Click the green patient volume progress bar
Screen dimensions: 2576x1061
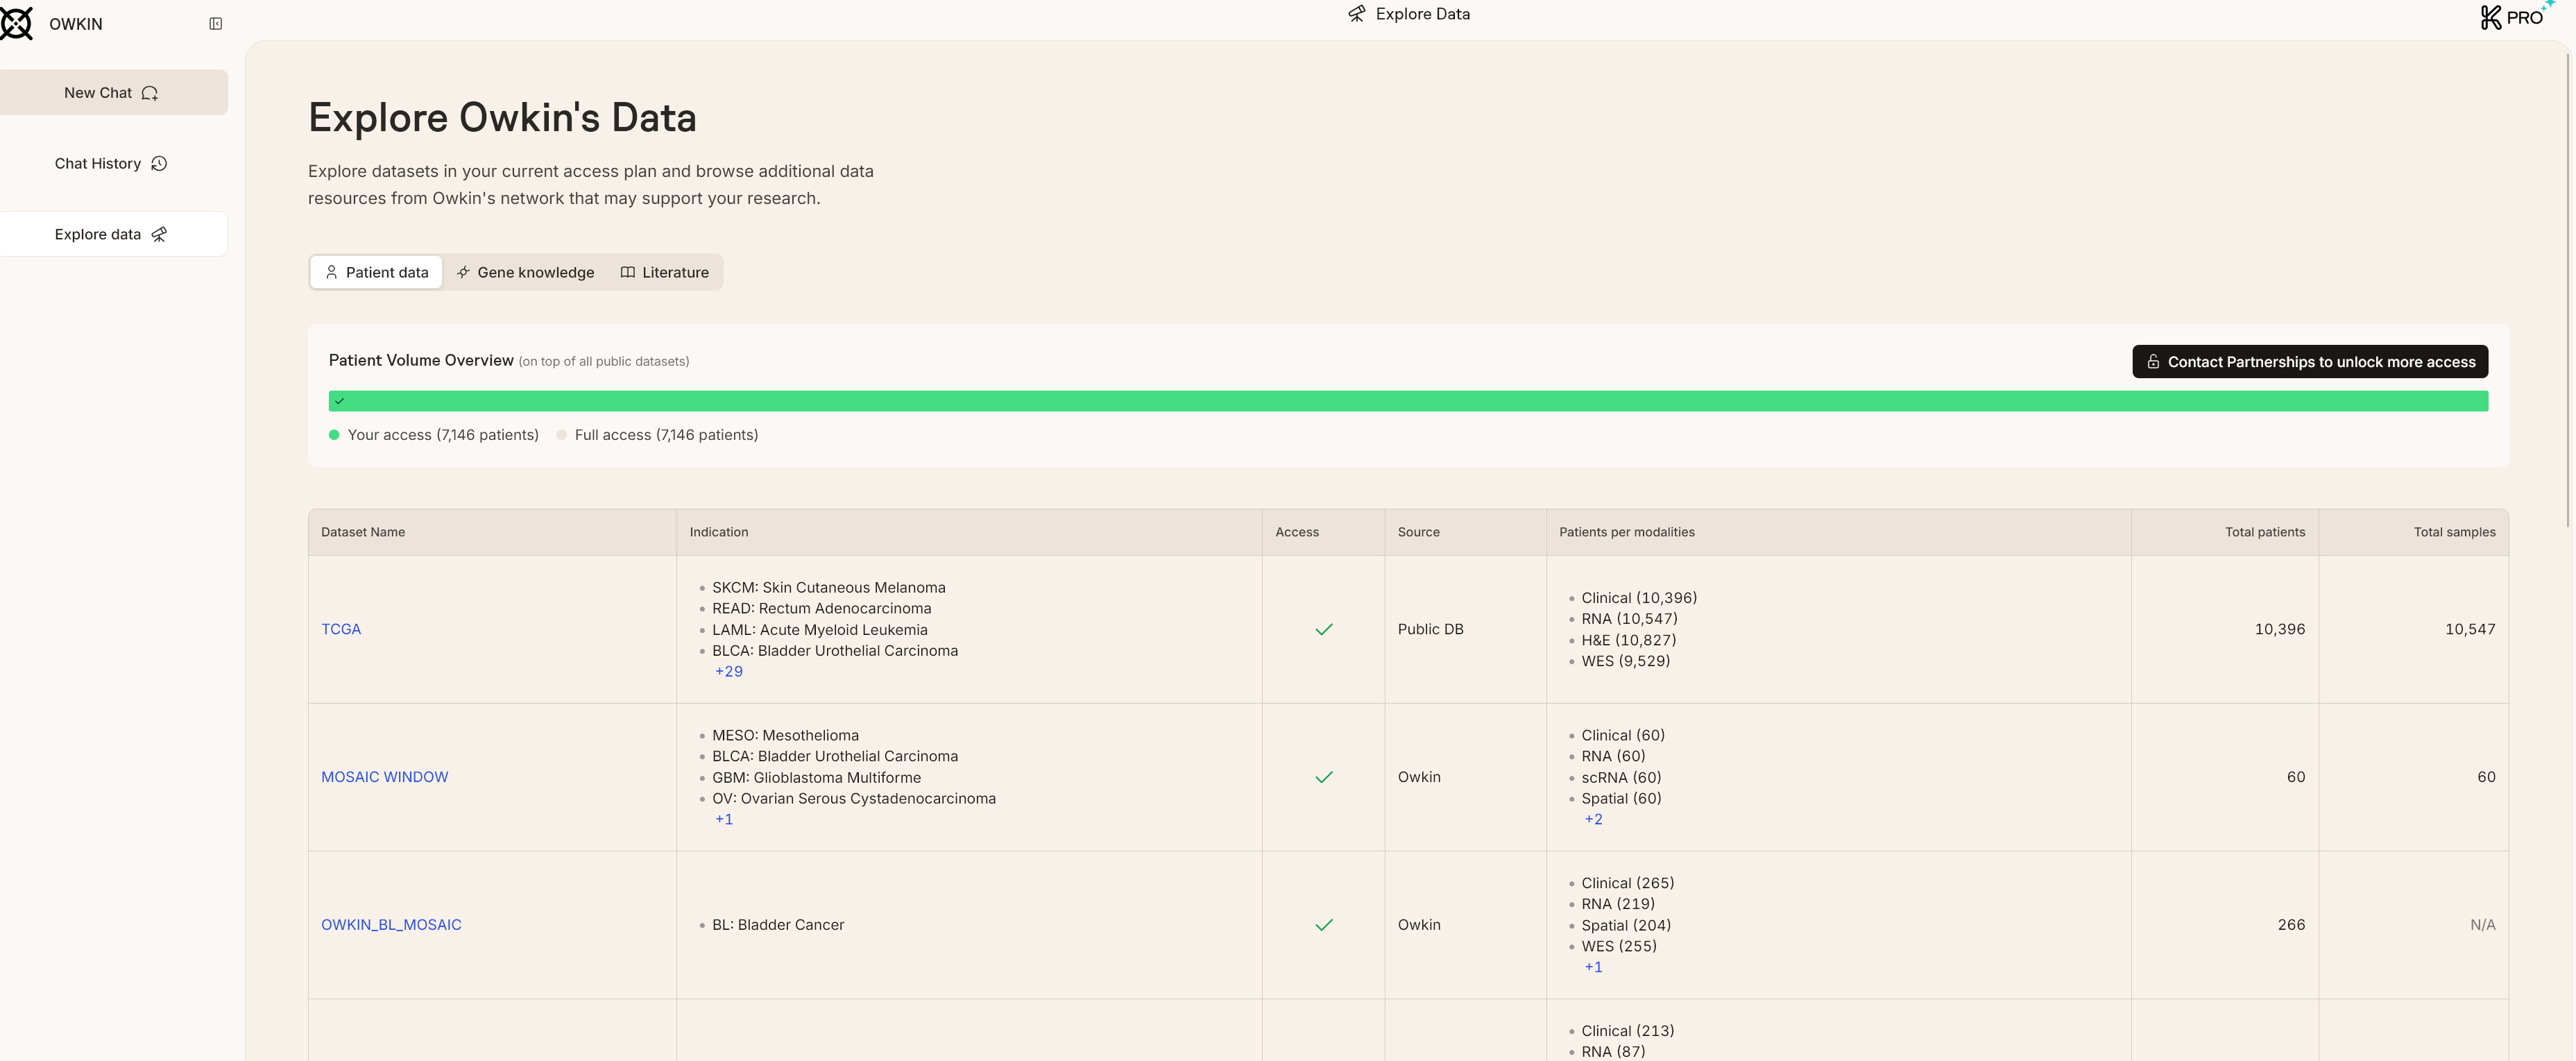[1407, 401]
